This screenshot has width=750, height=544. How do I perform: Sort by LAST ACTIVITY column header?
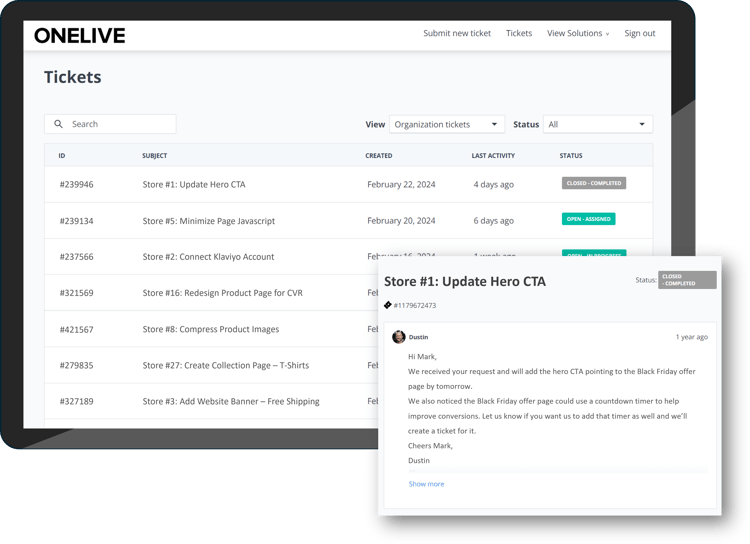tap(493, 155)
